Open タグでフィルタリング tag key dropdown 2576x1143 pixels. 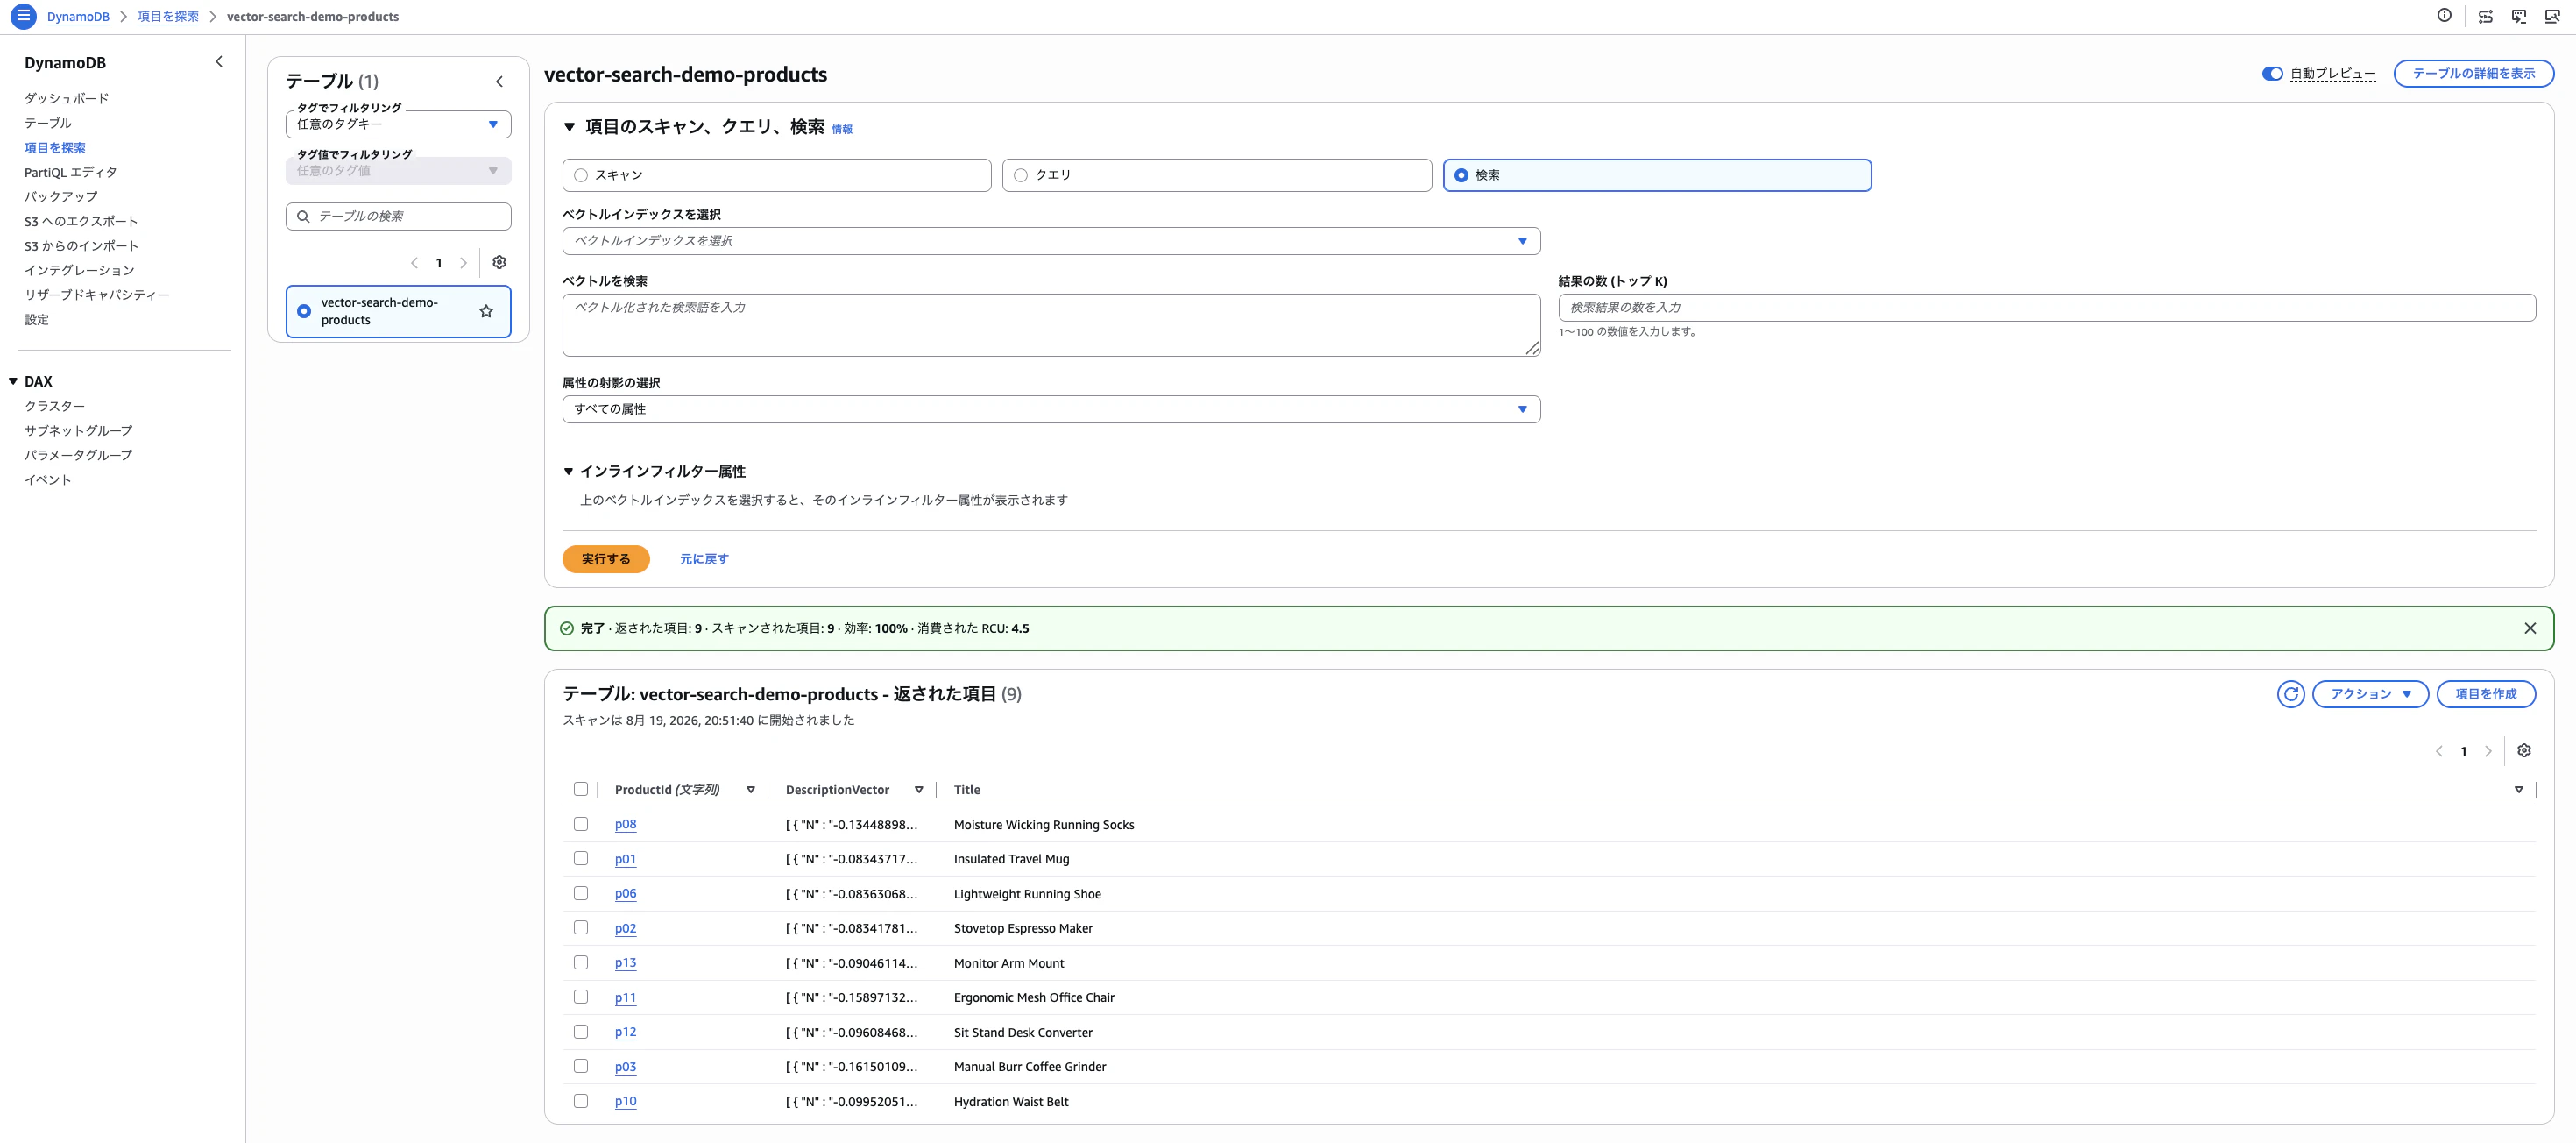click(398, 124)
